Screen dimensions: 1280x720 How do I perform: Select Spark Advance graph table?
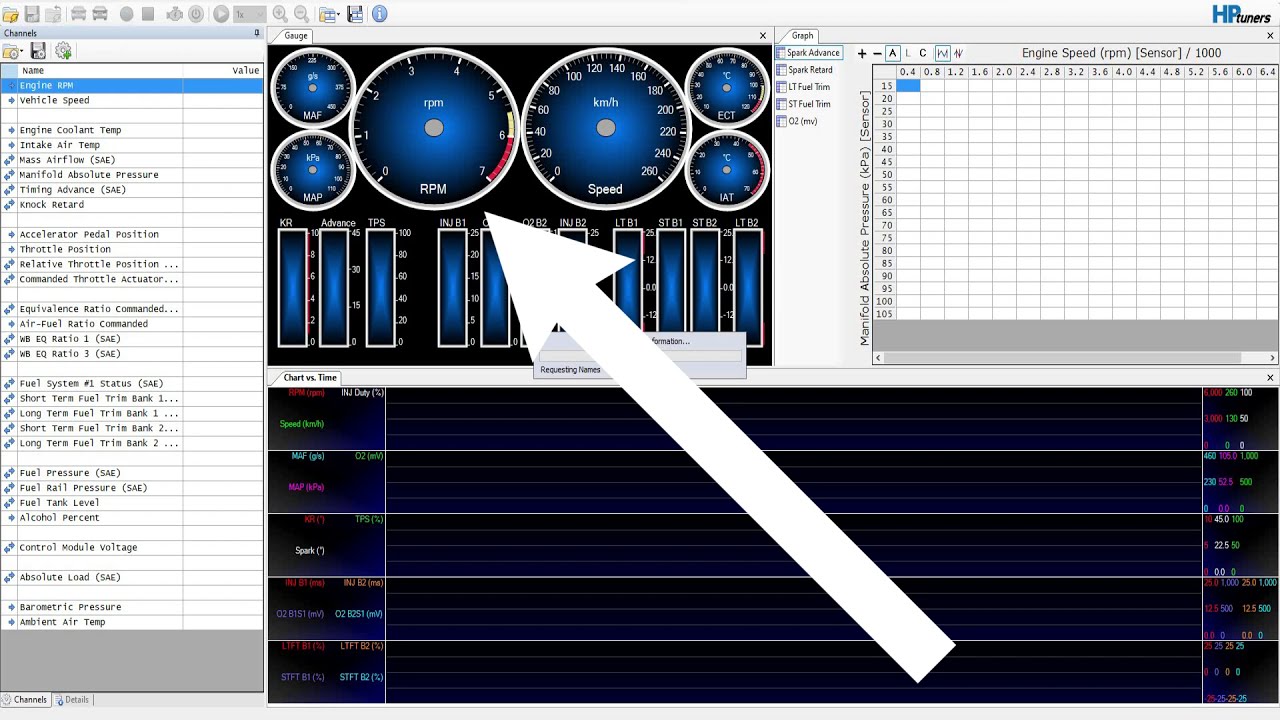tap(809, 53)
